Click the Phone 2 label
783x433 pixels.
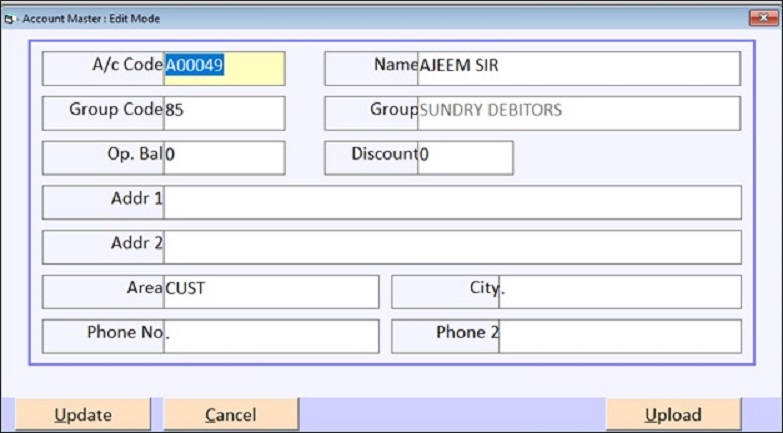[x=467, y=332]
